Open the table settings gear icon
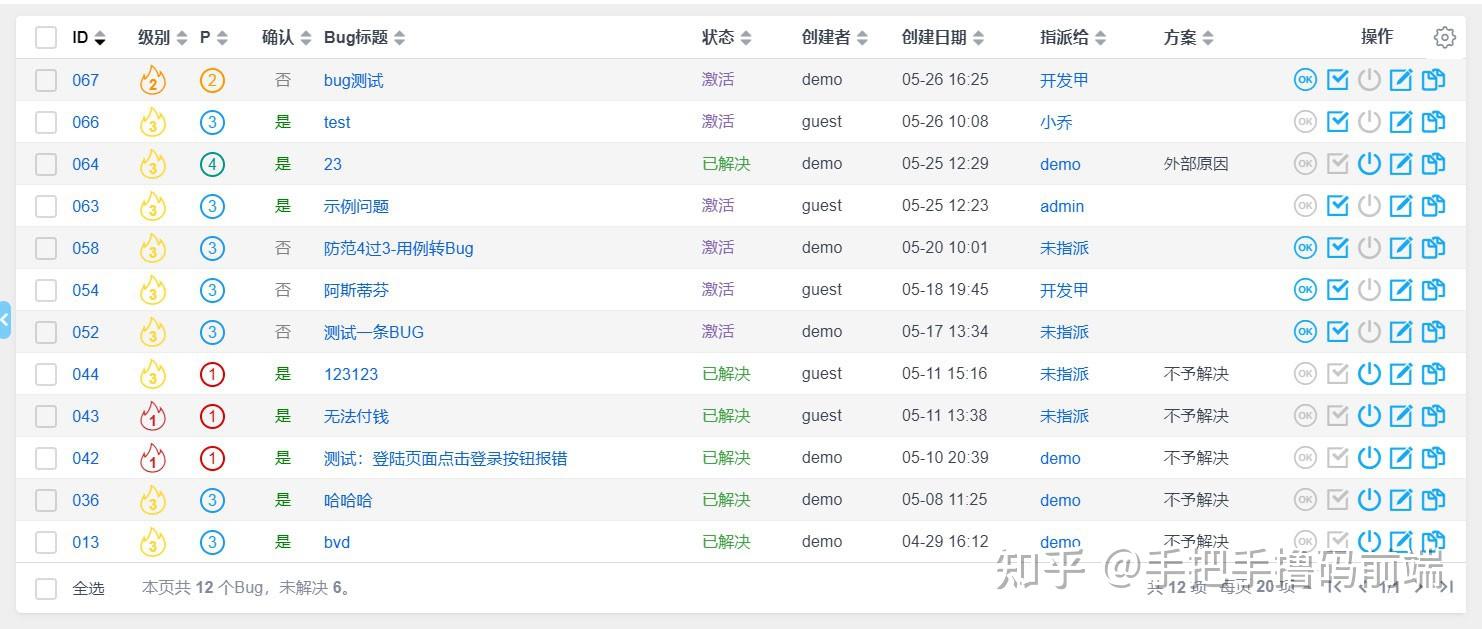 1444,37
